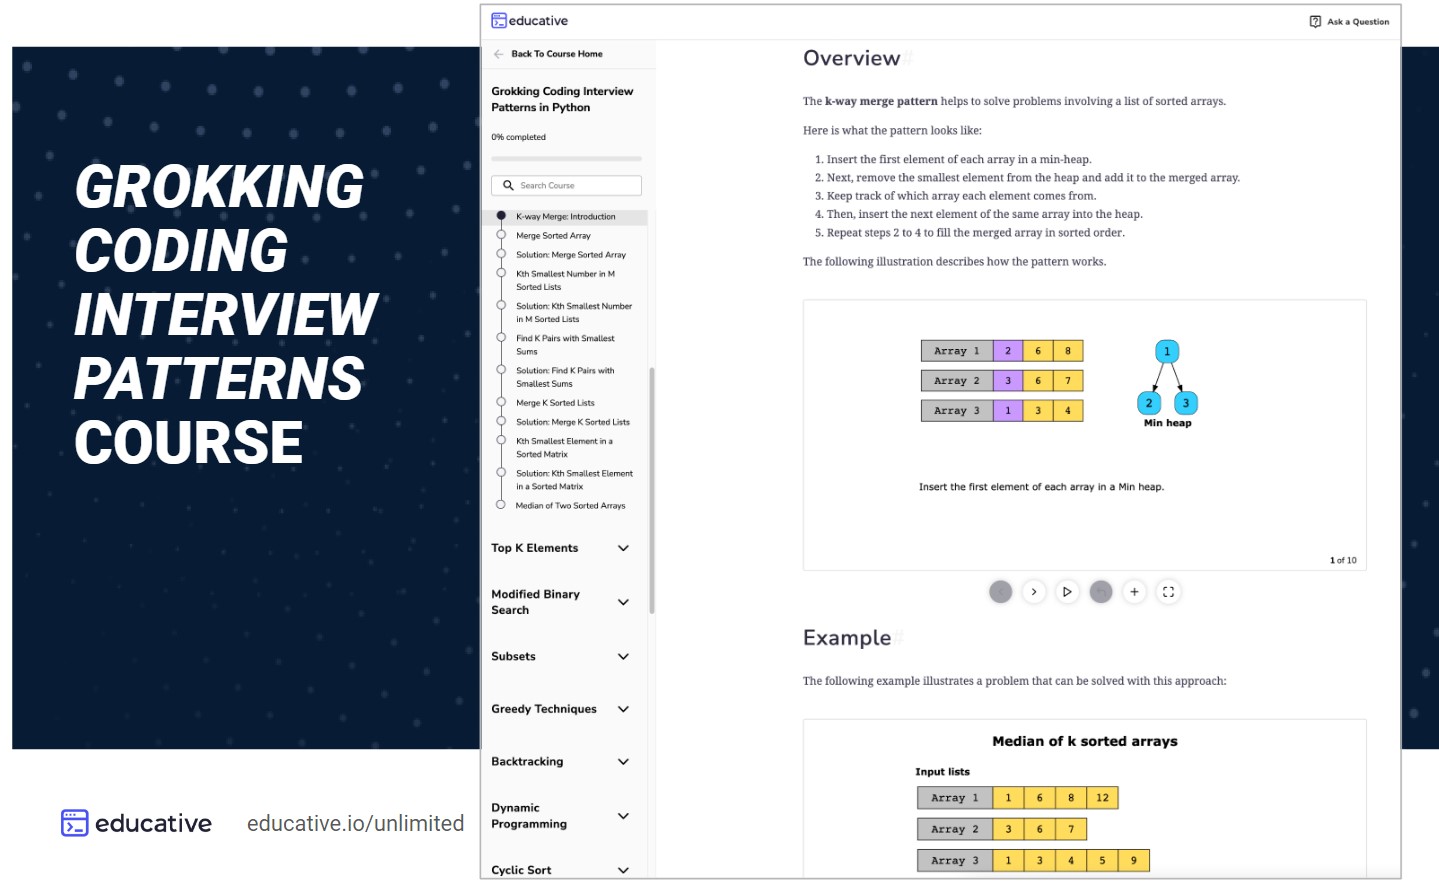Click the search magnifier icon
Image resolution: width=1439 pixels, height=884 pixels.
[508, 185]
